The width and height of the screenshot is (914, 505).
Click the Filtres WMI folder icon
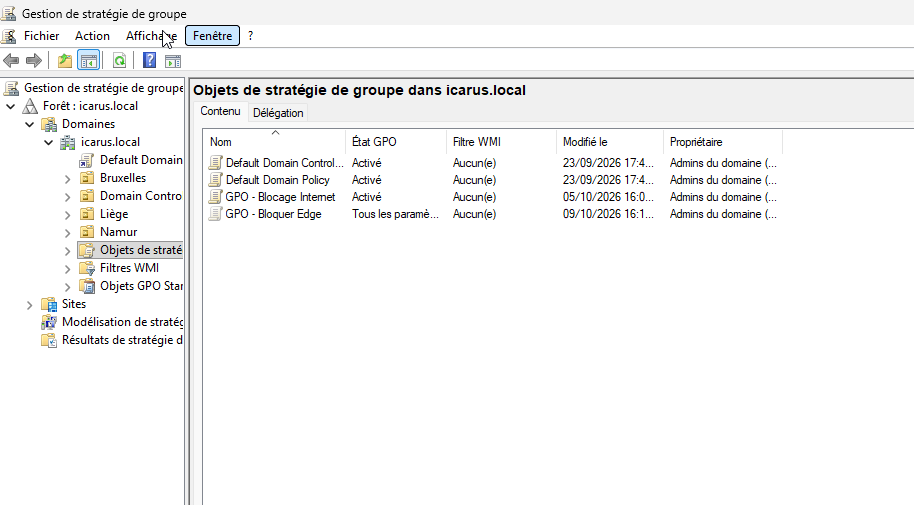pyautogui.click(x=87, y=268)
